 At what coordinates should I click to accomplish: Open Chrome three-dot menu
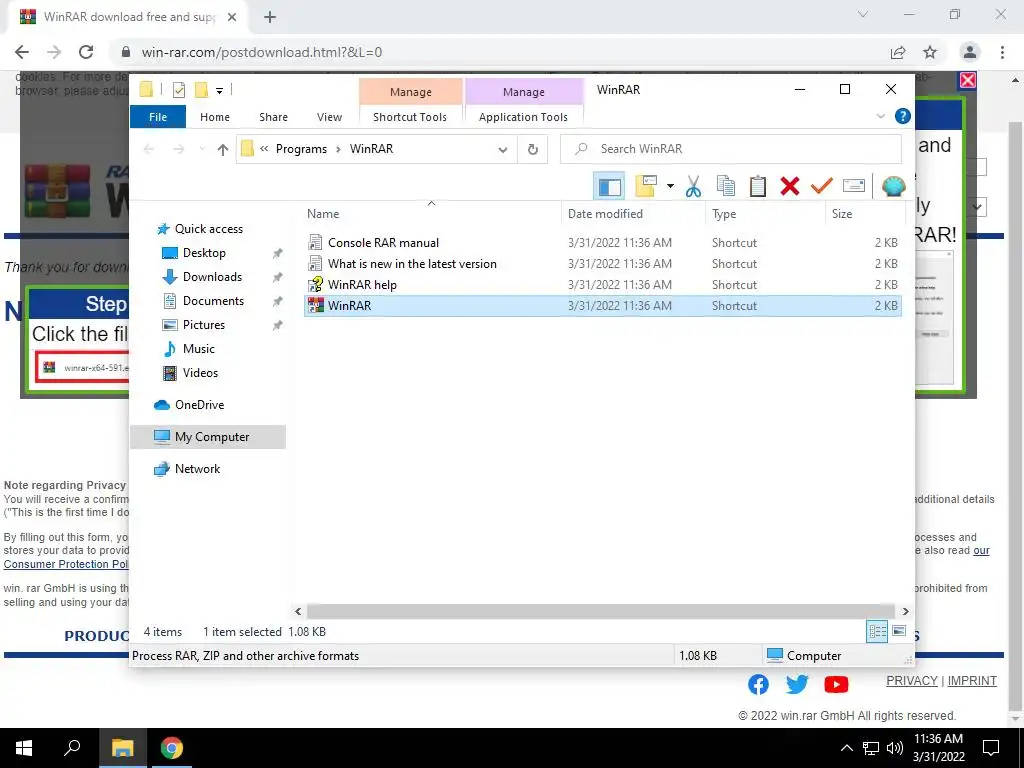click(1002, 52)
